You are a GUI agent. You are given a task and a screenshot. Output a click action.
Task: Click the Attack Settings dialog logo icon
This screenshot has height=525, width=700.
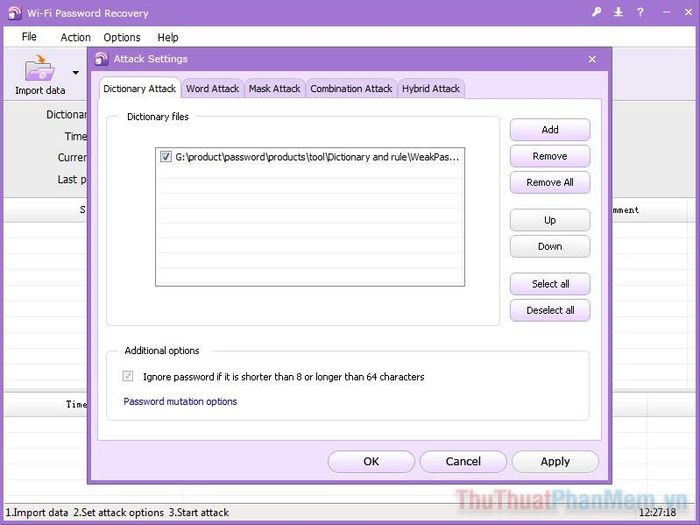[x=101, y=59]
